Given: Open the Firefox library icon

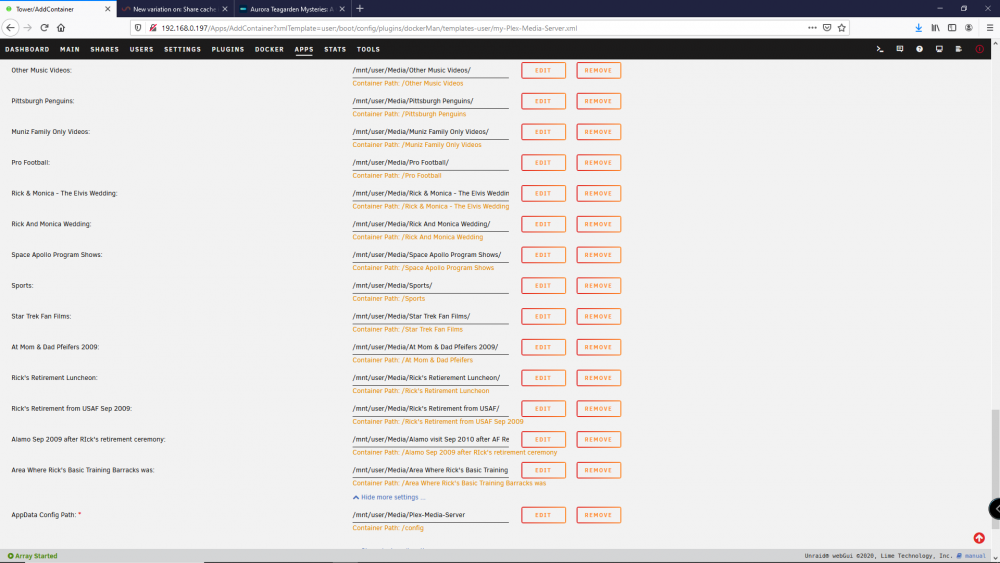Looking at the screenshot, I should 935,27.
